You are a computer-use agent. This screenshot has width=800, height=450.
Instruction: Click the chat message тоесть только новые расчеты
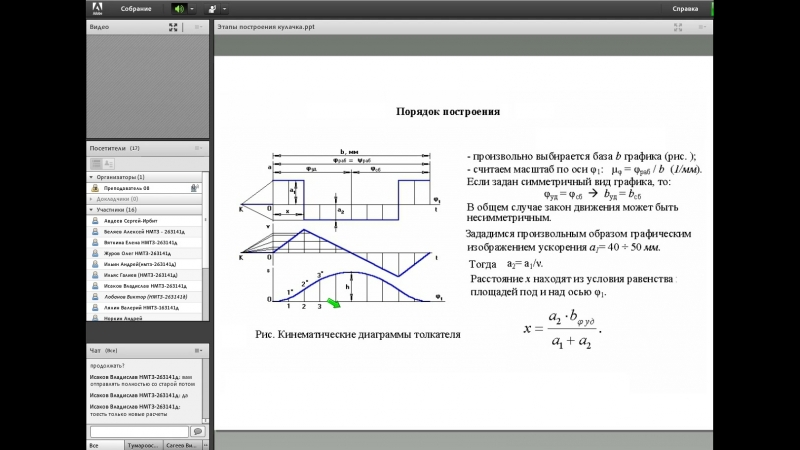(x=129, y=414)
